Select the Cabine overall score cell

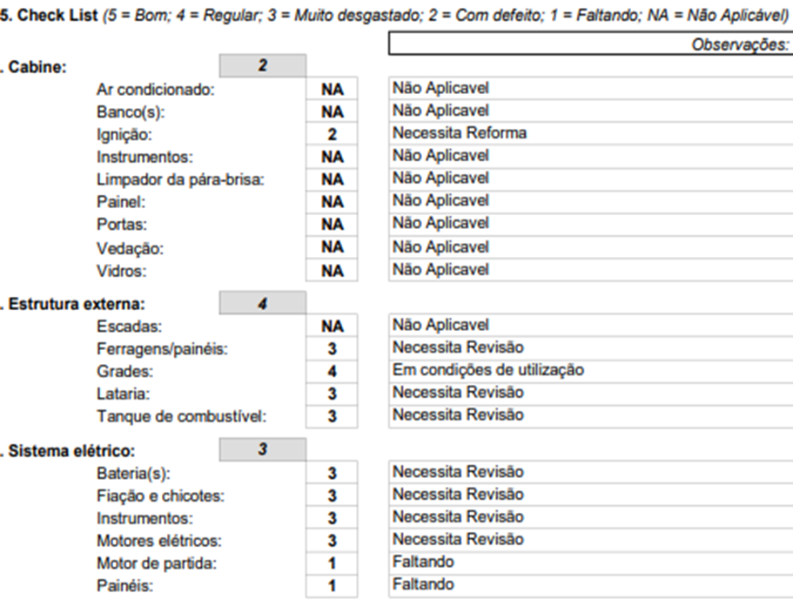click(x=262, y=66)
